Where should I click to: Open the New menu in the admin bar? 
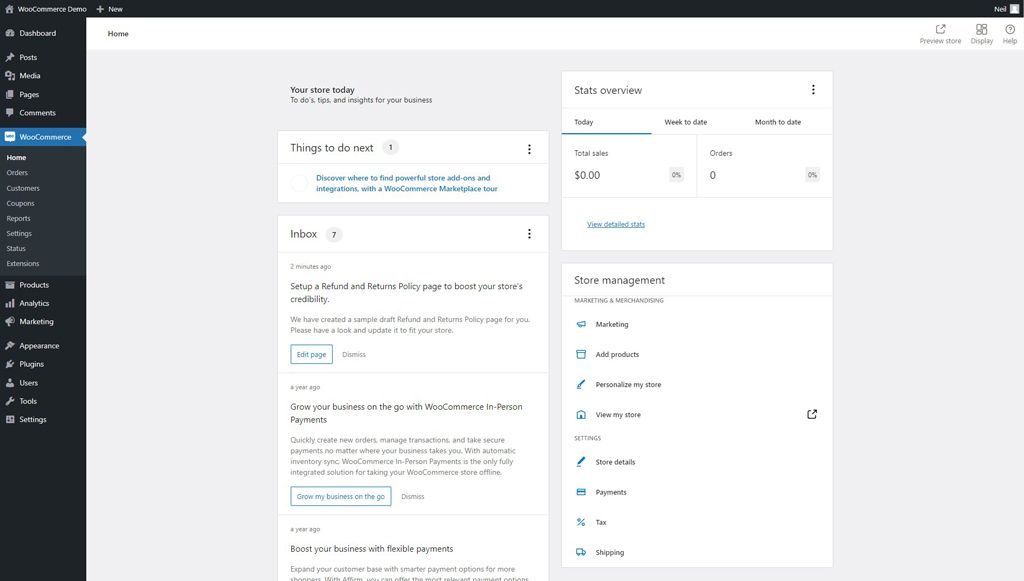pyautogui.click(x=108, y=8)
